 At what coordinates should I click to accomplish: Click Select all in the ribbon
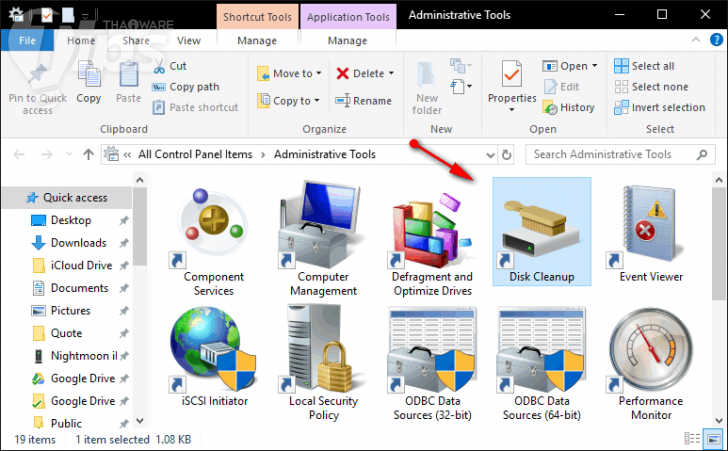coord(644,66)
